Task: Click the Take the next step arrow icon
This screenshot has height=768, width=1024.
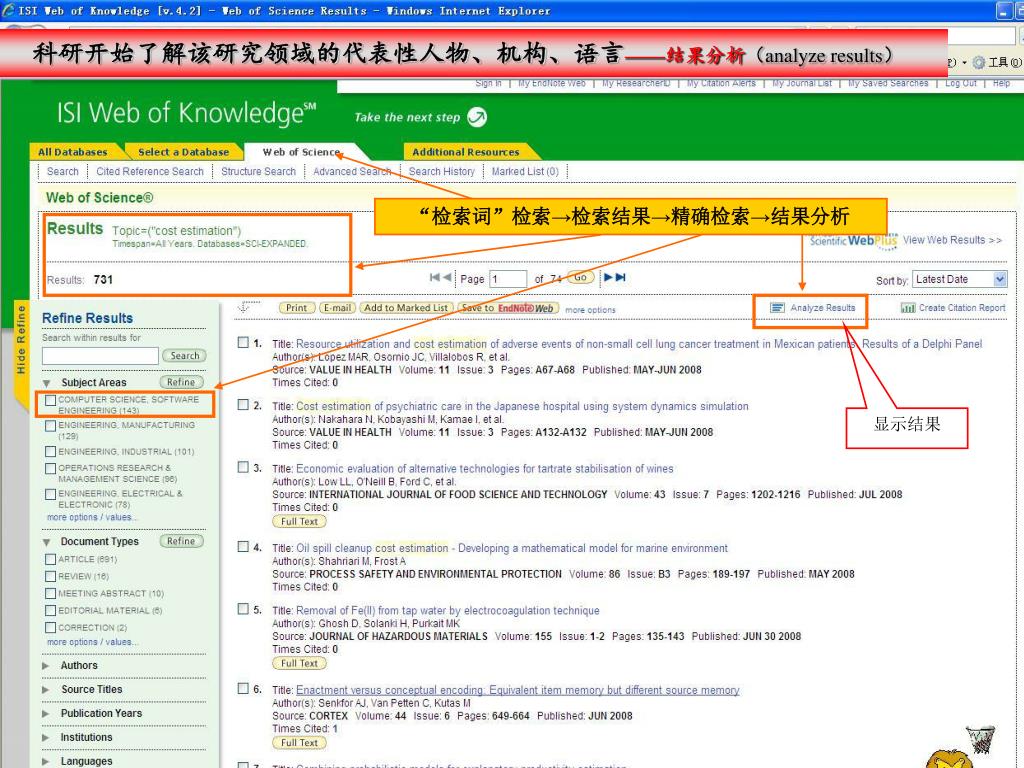Action: coord(477,117)
